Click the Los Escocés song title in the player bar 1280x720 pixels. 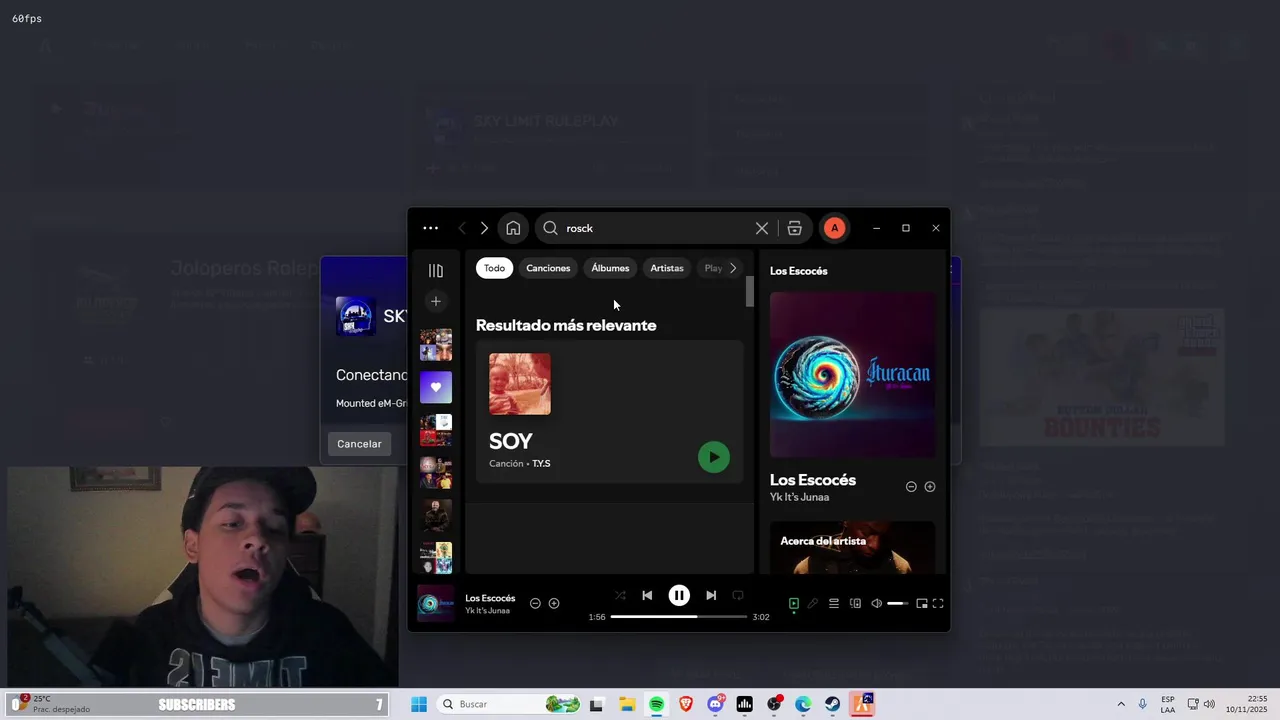pyautogui.click(x=490, y=598)
